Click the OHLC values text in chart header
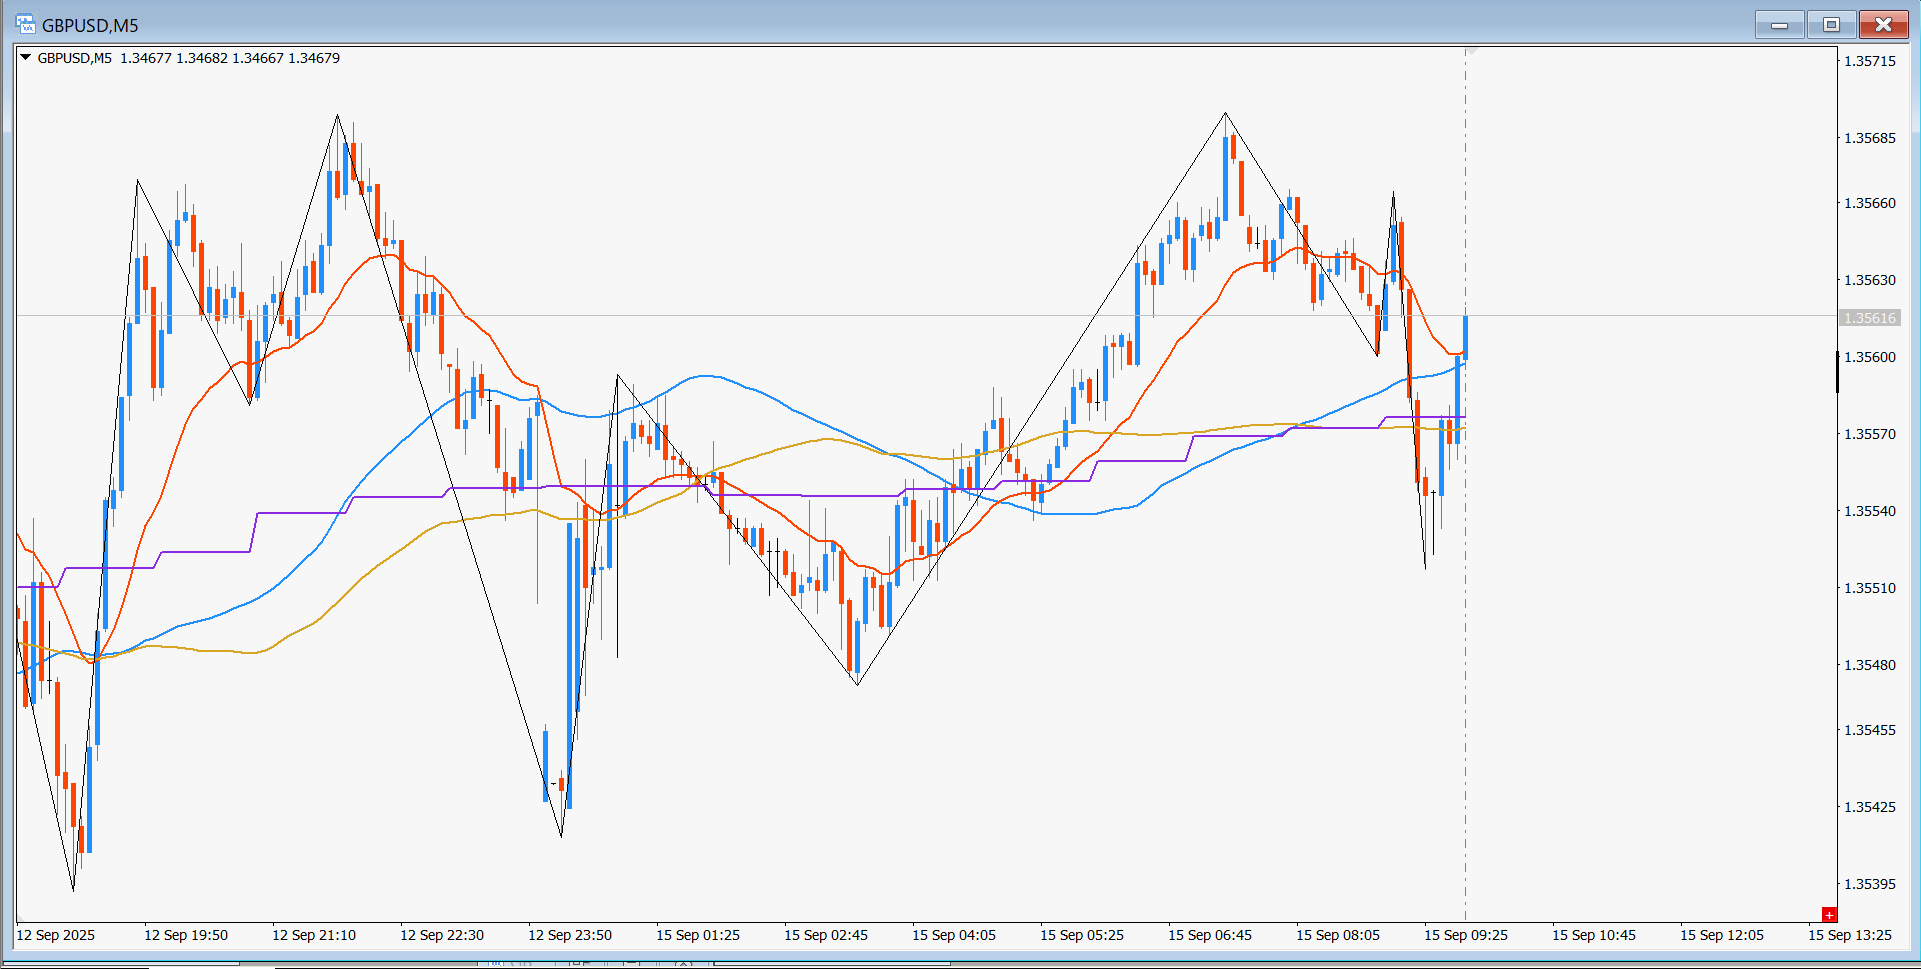The image size is (1921, 969). pyautogui.click(x=230, y=58)
